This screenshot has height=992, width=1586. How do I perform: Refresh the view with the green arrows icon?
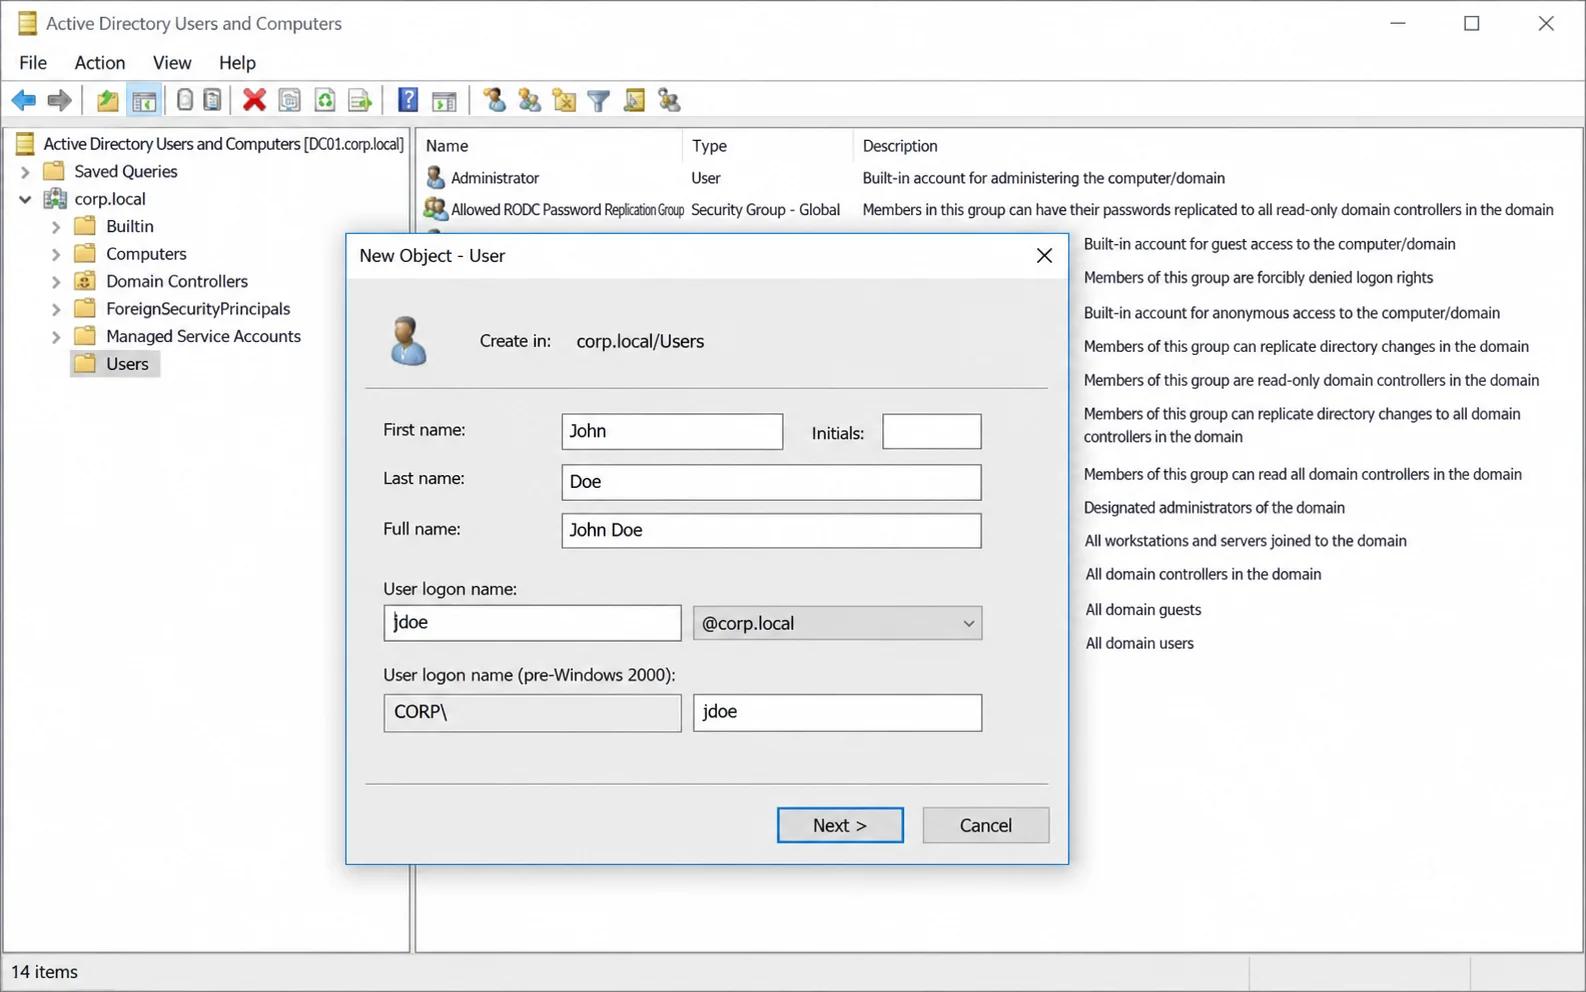(325, 100)
